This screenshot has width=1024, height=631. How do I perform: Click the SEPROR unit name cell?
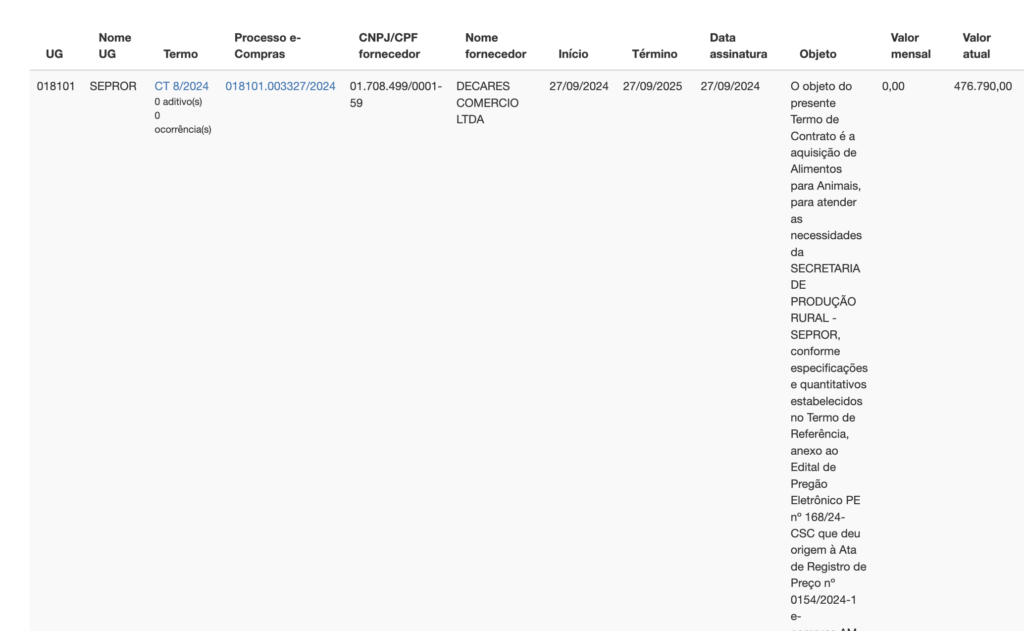point(113,86)
